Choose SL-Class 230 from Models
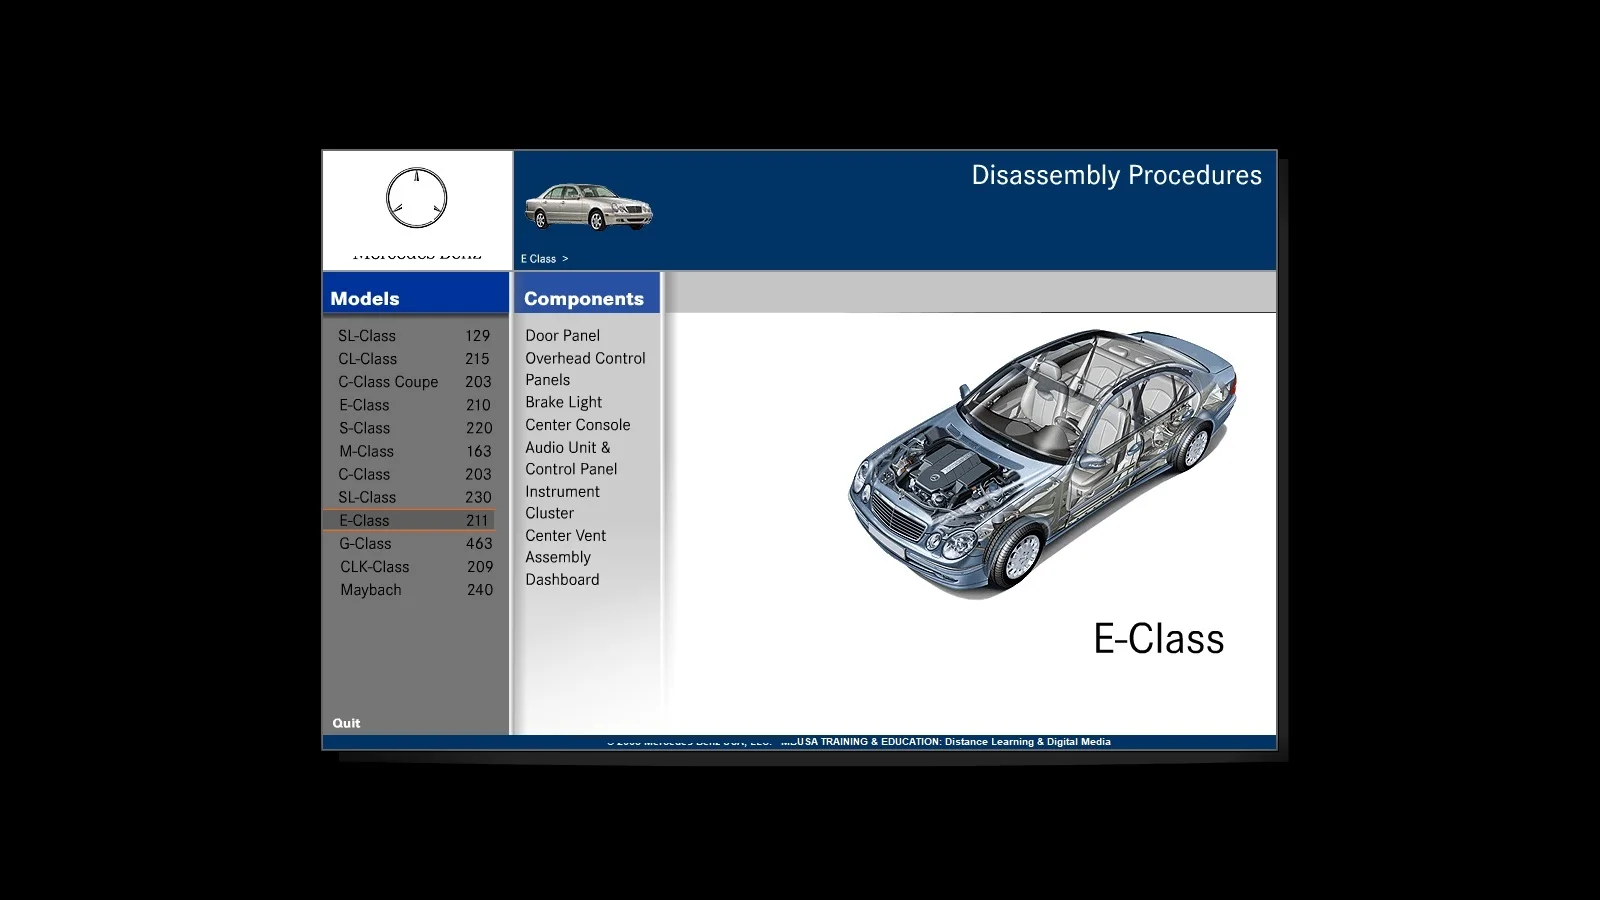This screenshot has width=1600, height=900. tap(414, 497)
